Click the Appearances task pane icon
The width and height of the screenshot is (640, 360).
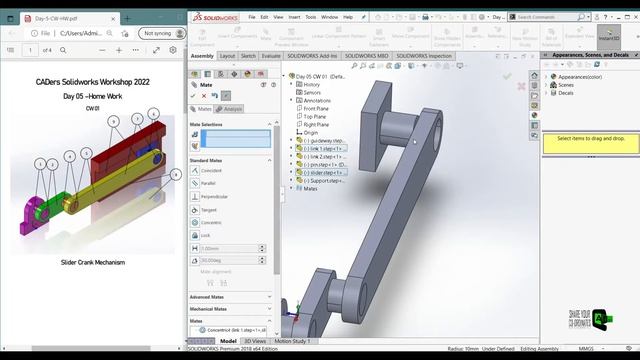(x=534, y=115)
